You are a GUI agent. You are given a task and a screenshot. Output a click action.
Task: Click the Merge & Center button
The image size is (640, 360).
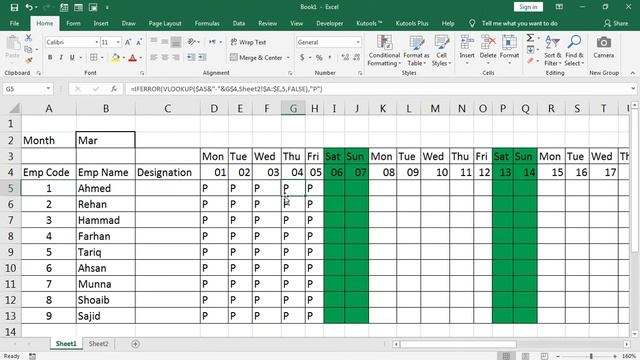click(x=256, y=58)
